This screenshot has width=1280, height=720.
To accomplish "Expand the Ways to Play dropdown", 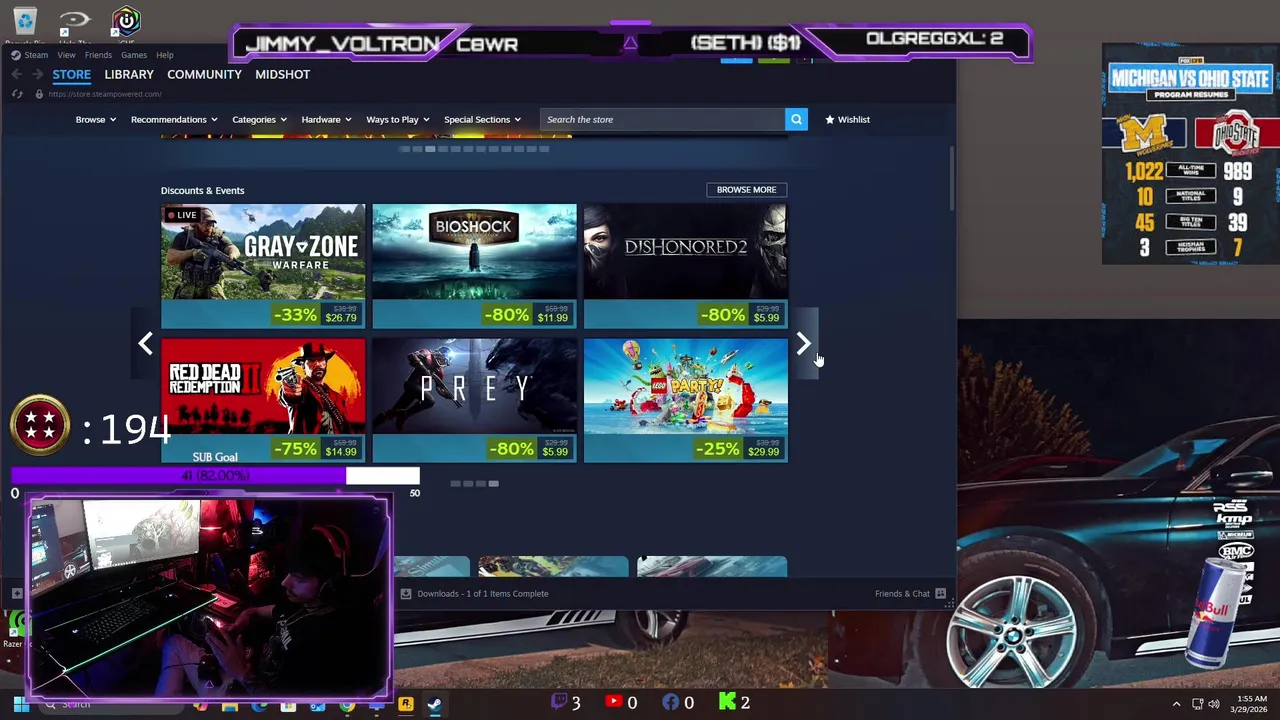I will (x=398, y=119).
